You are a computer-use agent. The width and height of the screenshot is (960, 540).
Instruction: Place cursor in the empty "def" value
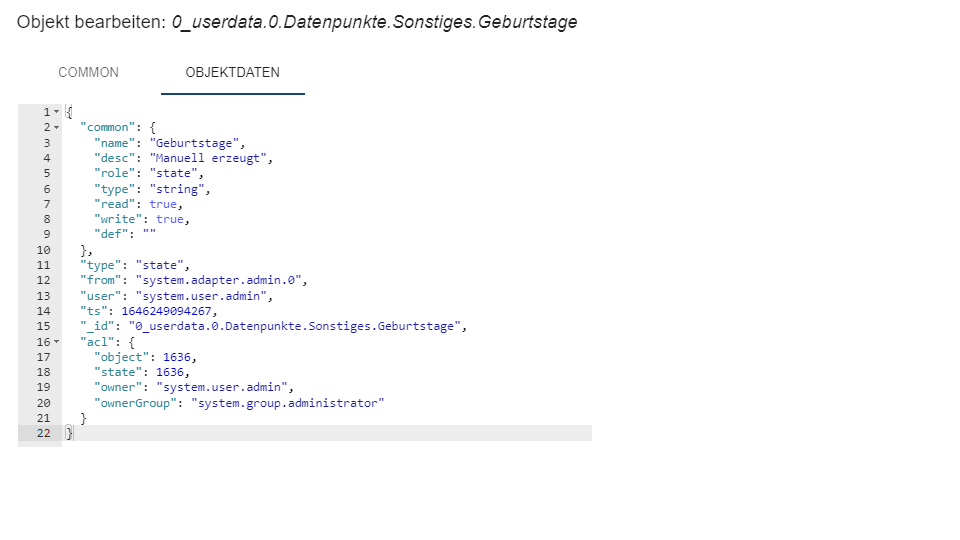coord(149,235)
